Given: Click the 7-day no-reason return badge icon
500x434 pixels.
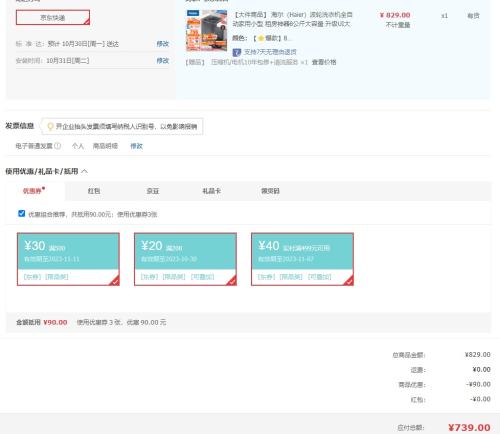Looking at the screenshot, I should pos(237,52).
